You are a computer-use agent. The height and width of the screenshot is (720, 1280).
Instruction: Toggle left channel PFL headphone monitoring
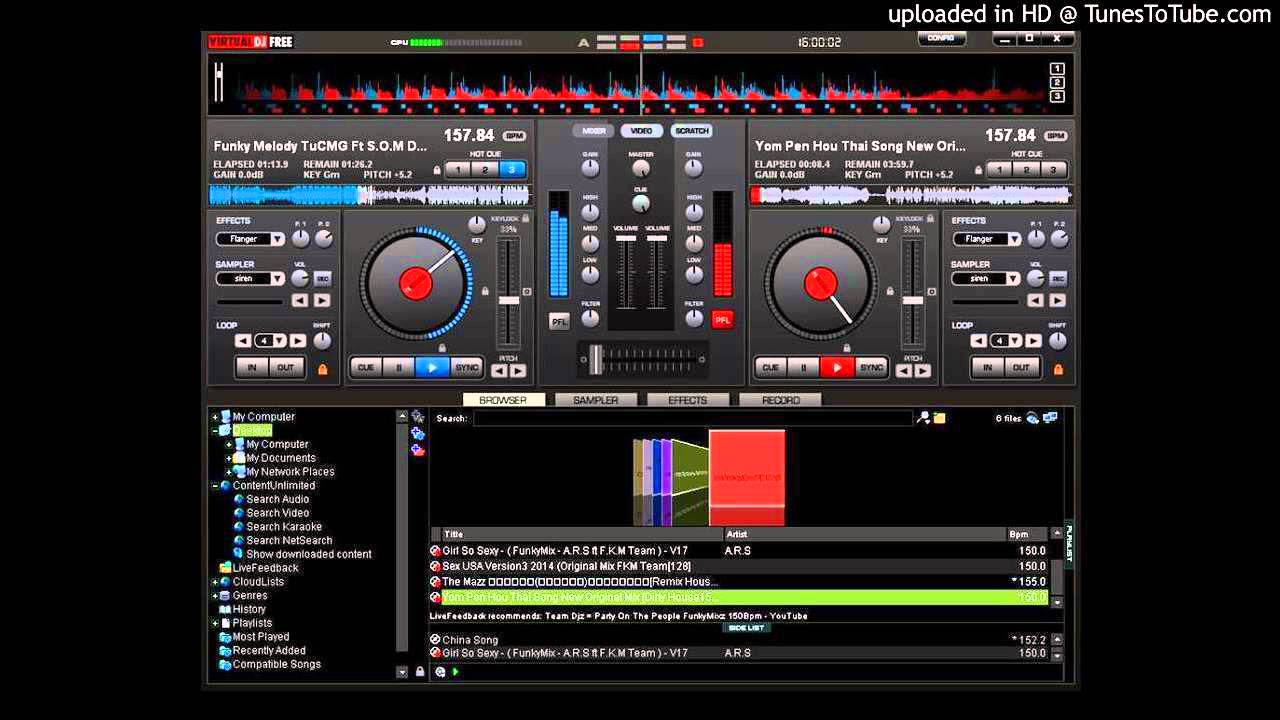[559, 320]
